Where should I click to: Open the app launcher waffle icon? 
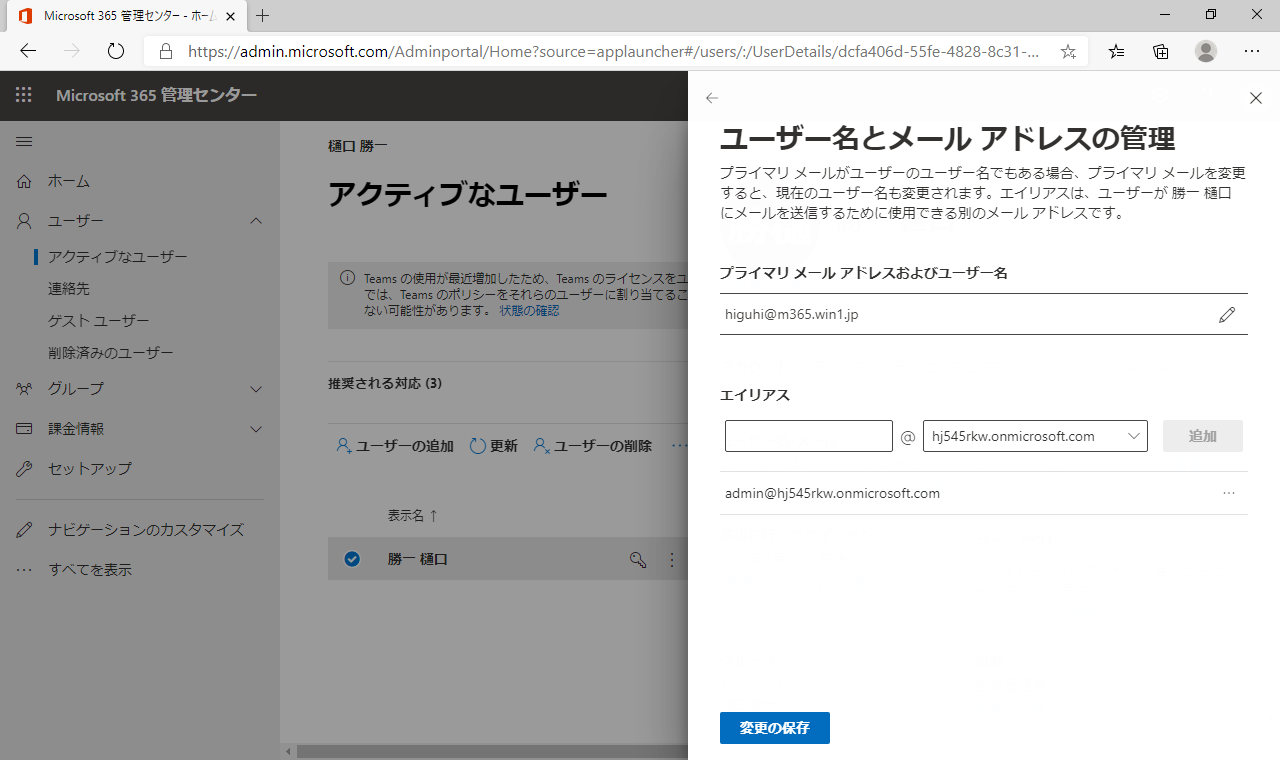24,95
